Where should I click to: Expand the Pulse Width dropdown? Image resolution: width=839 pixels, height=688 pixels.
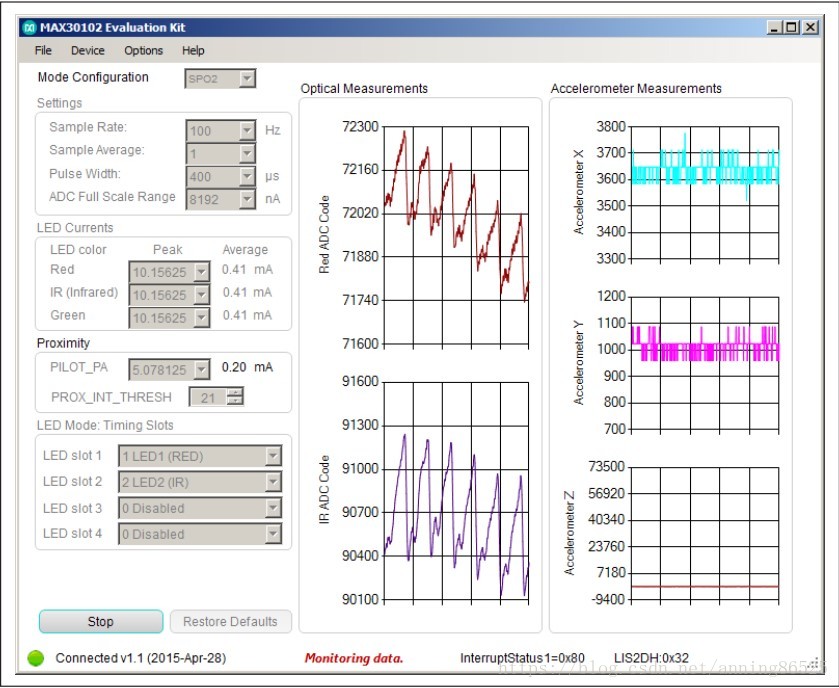247,177
